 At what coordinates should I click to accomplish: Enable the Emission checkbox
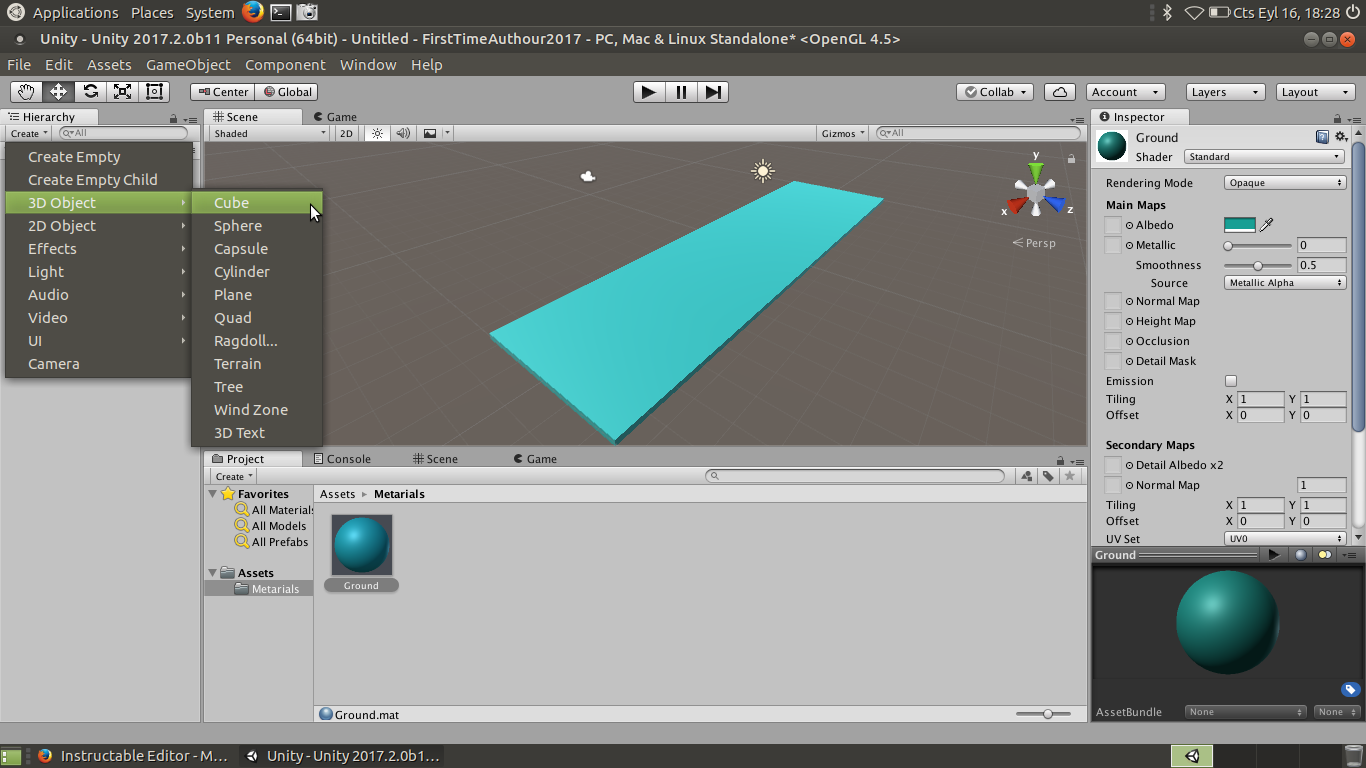(x=1231, y=381)
